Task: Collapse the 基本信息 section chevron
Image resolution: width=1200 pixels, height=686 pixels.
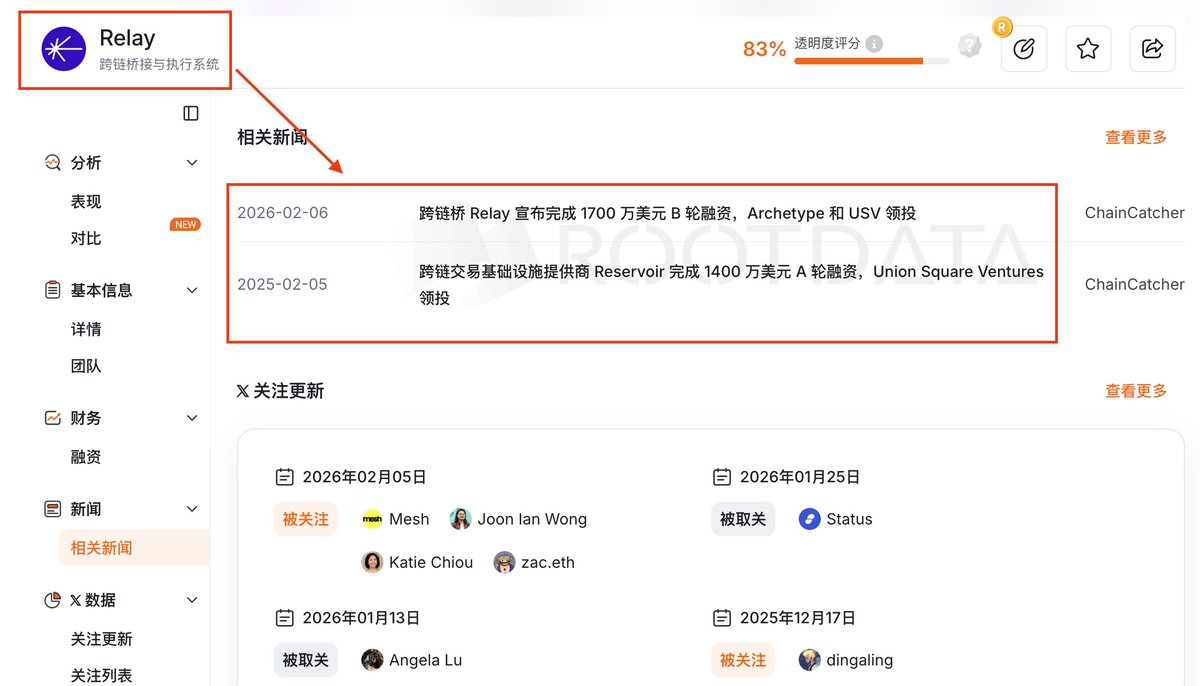Action: pyautogui.click(x=192, y=290)
